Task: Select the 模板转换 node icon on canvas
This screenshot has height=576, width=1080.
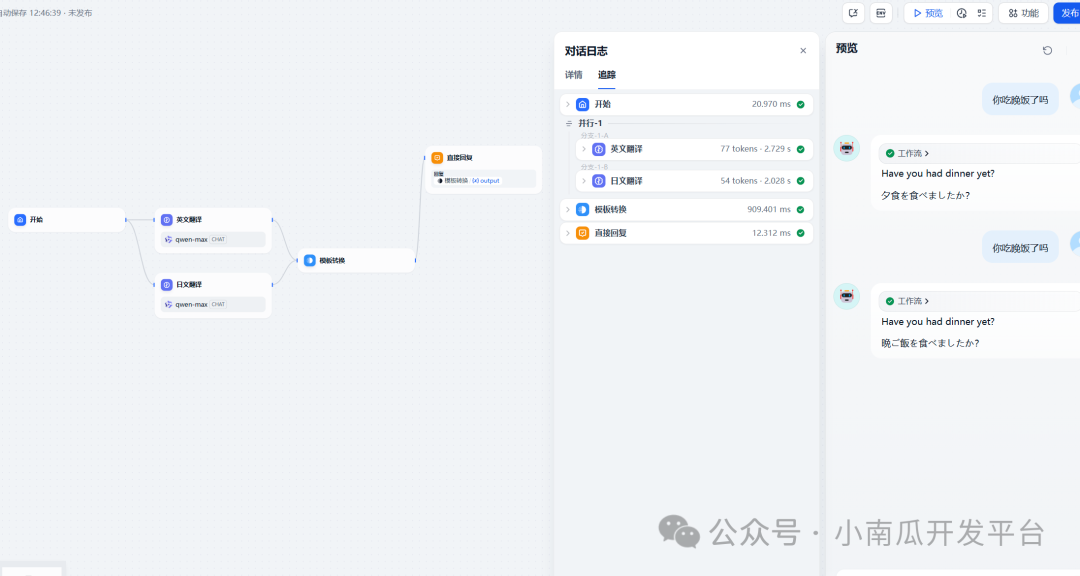Action: point(309,260)
